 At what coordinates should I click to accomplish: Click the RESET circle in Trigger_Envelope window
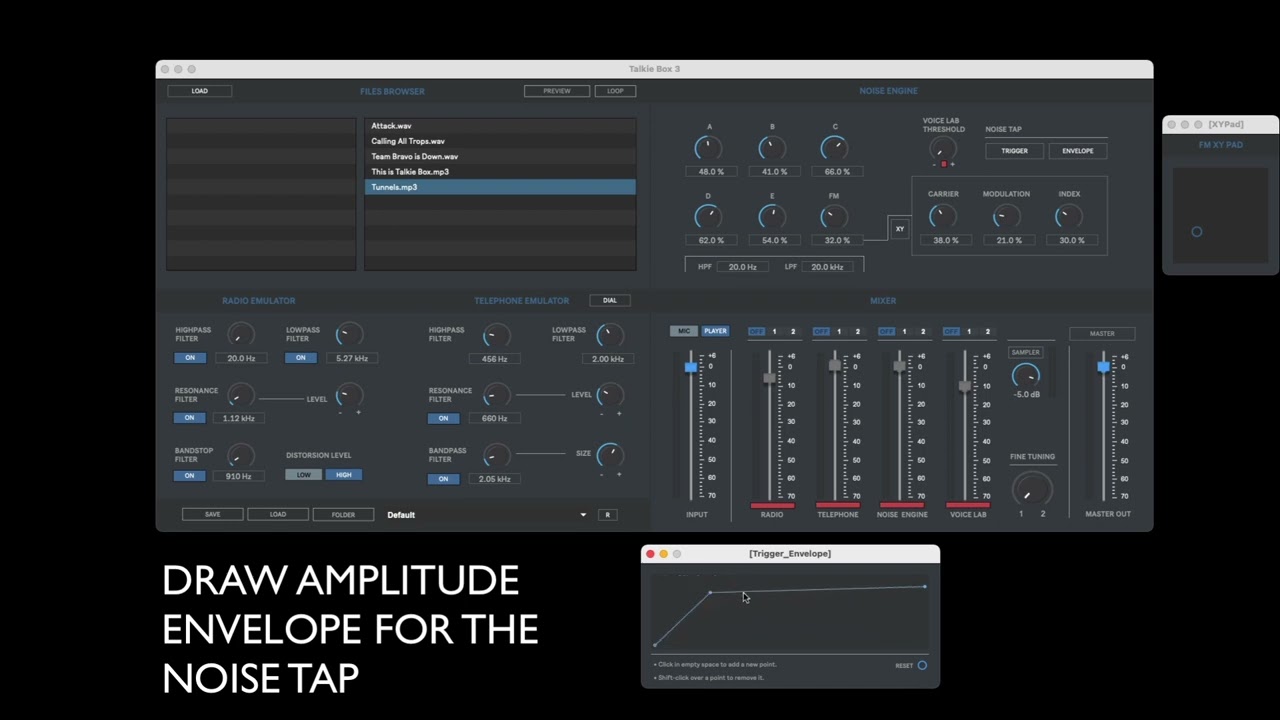tap(922, 665)
